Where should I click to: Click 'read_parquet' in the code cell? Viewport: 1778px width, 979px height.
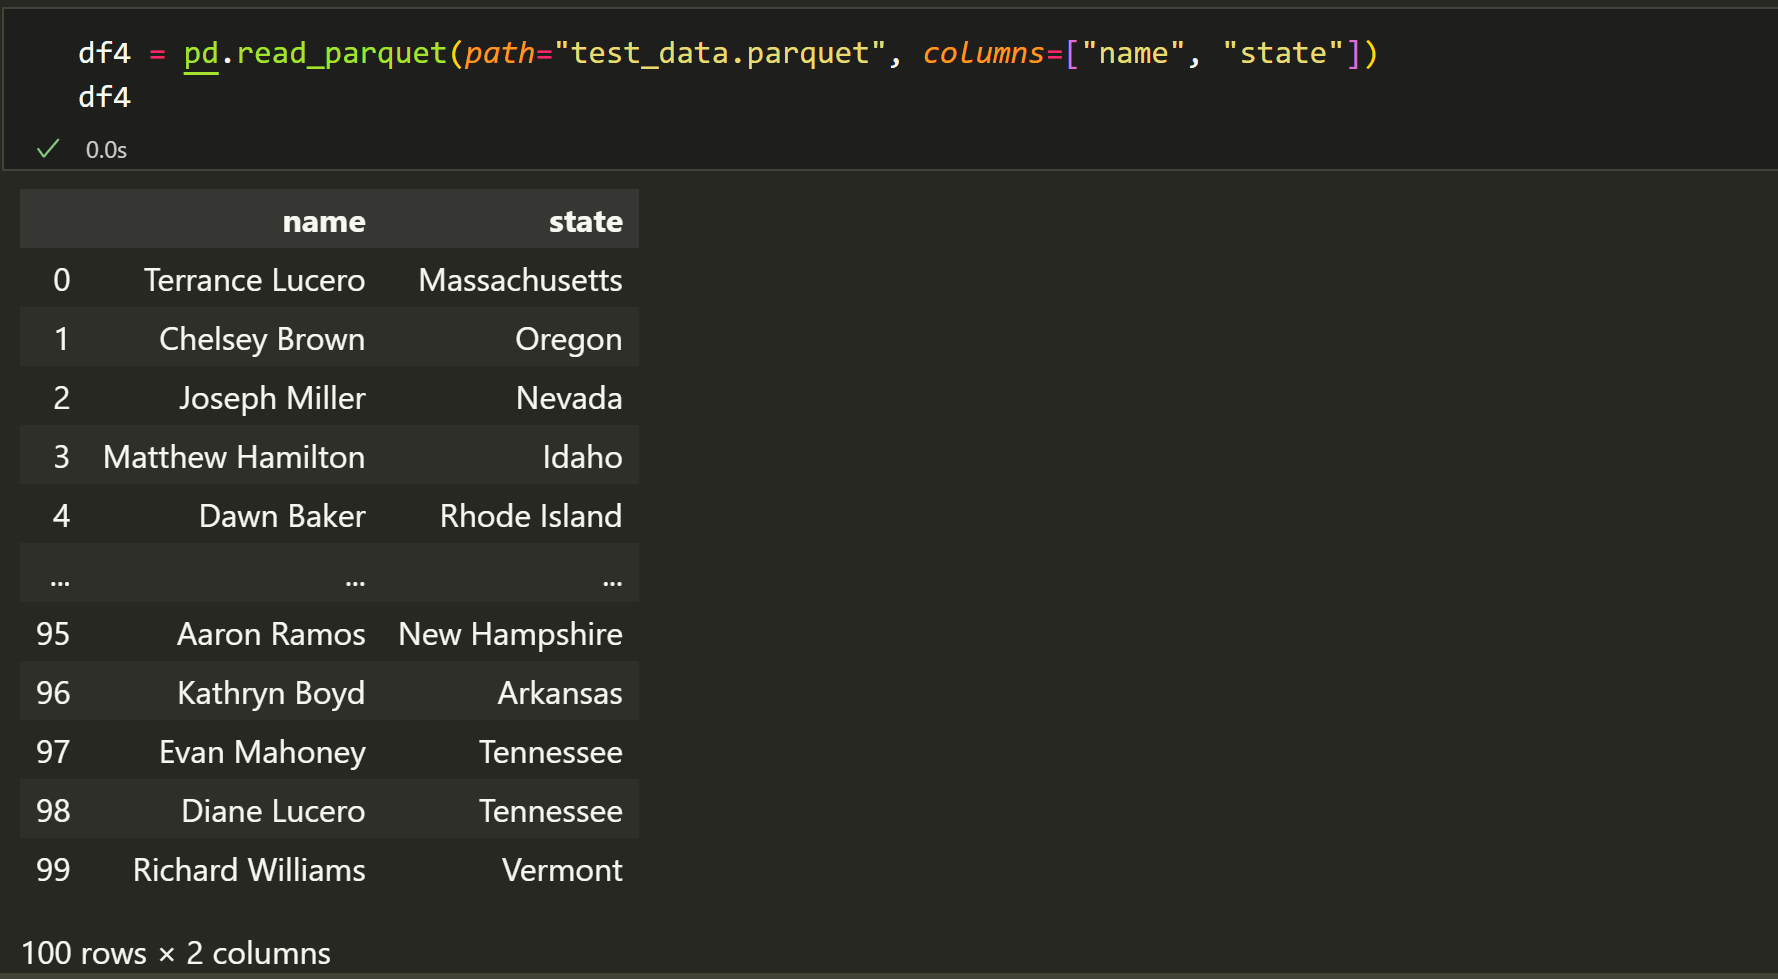(x=341, y=53)
